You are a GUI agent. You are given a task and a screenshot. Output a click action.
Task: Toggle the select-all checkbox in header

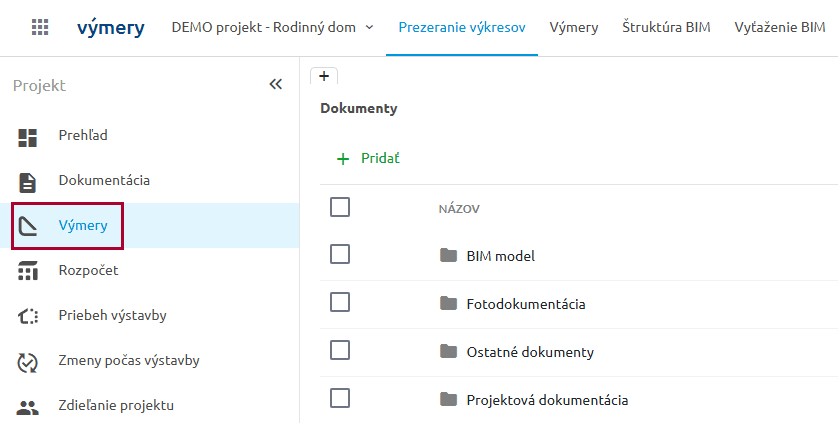coord(340,207)
